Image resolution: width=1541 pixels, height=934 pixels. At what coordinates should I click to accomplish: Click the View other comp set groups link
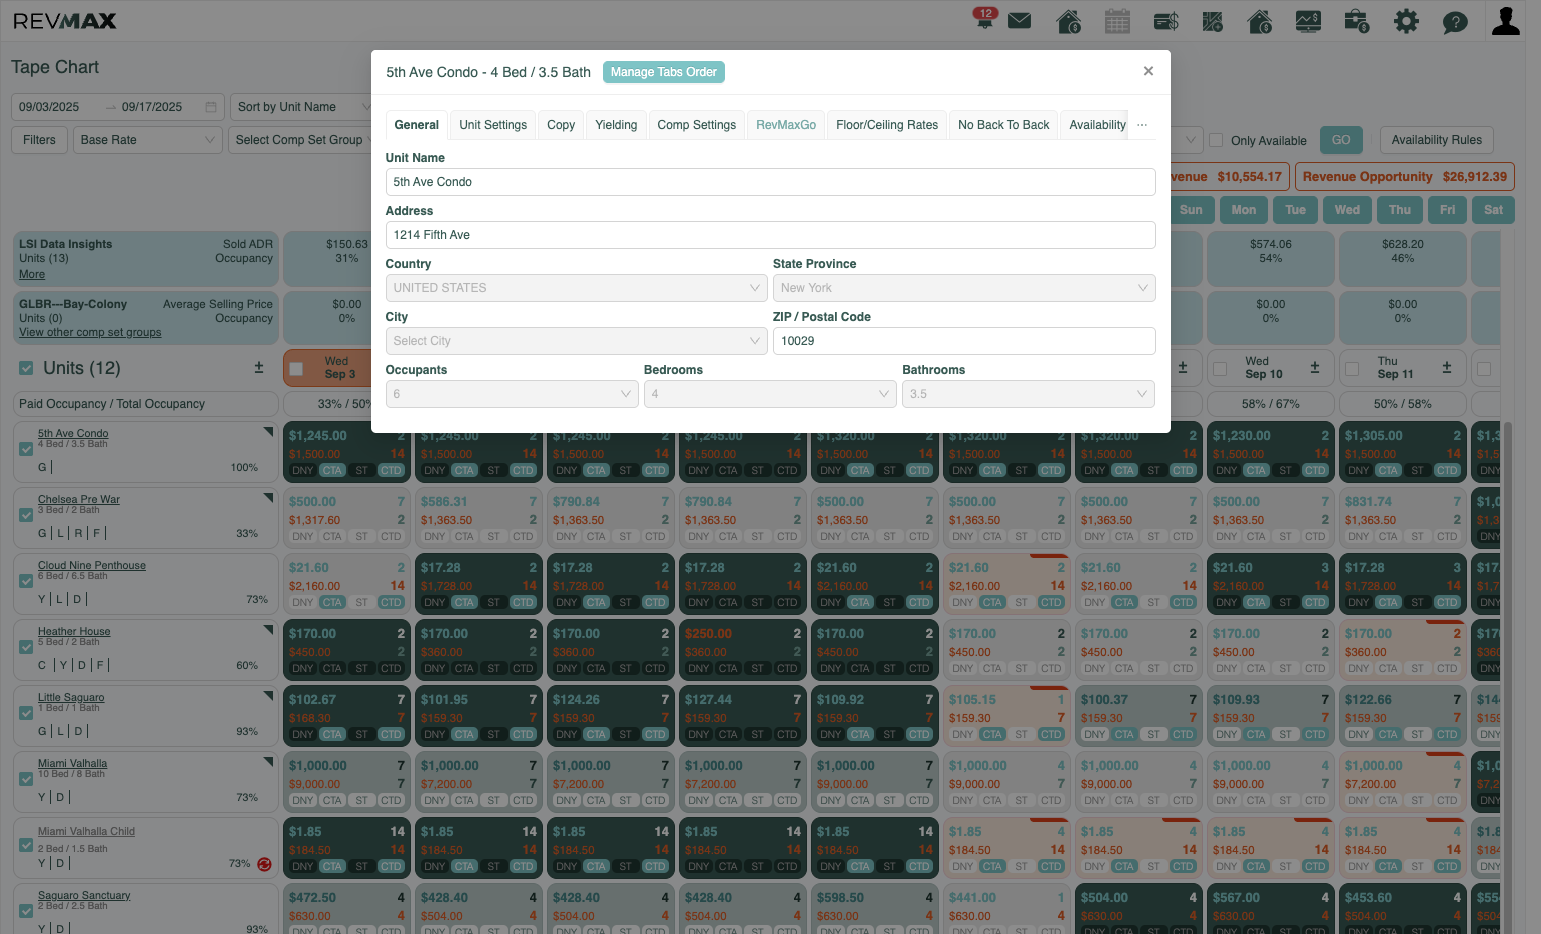pyautogui.click(x=90, y=333)
